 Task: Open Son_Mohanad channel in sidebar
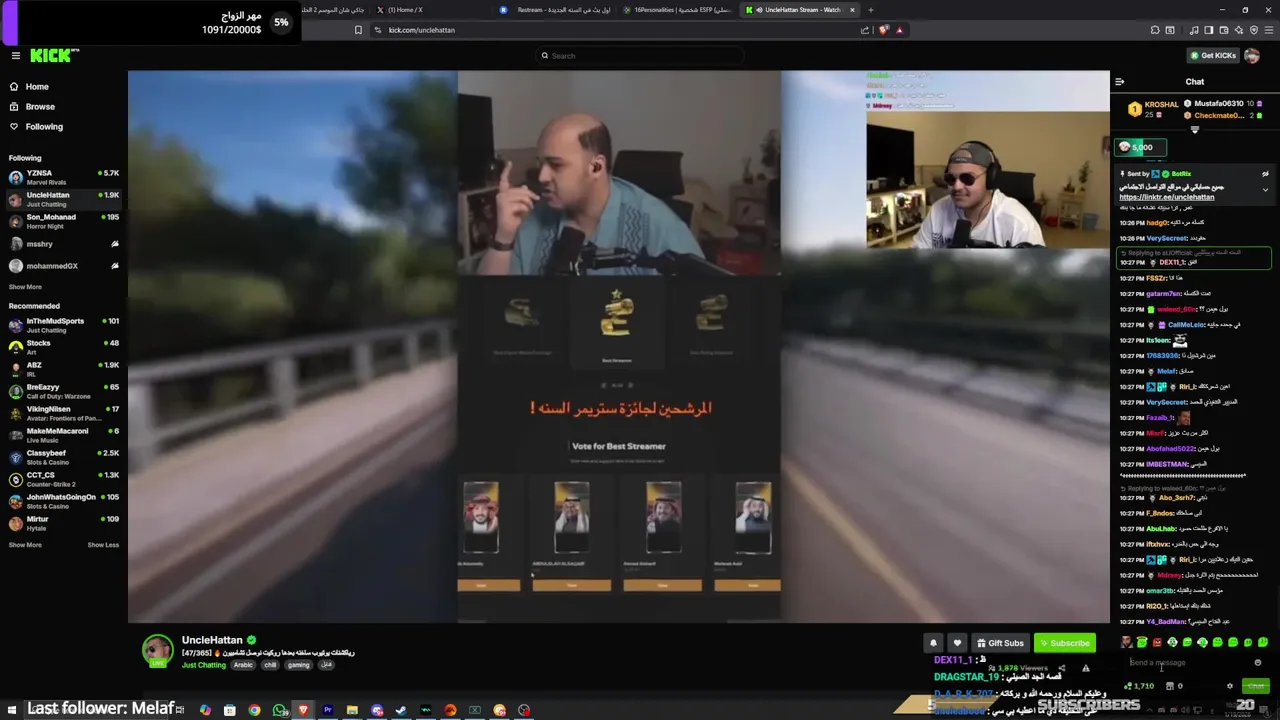click(64, 221)
